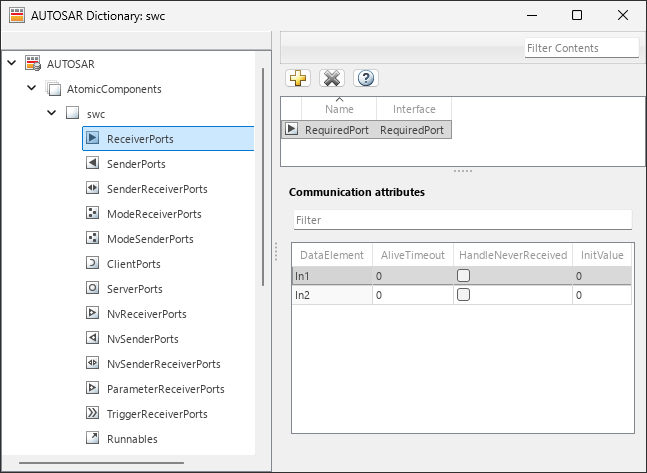Collapse the AUTOSAR root node
Image resolution: width=647 pixels, height=473 pixels.
[12, 63]
